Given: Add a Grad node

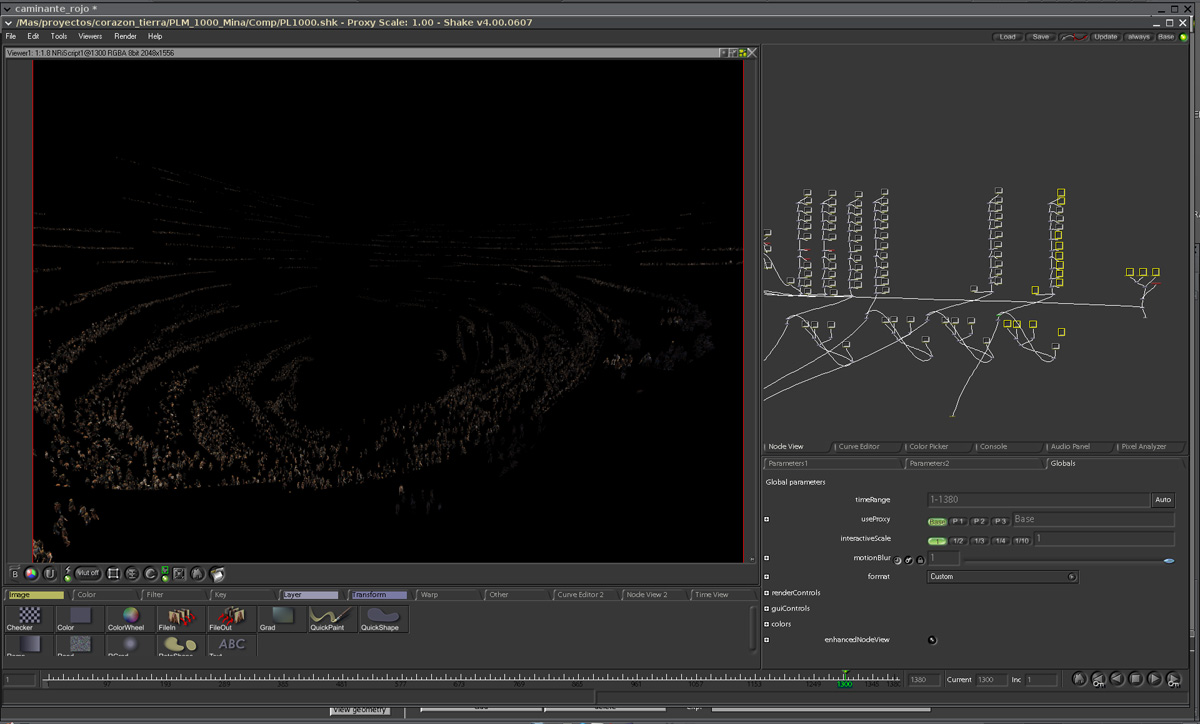Looking at the screenshot, I should (x=280, y=619).
